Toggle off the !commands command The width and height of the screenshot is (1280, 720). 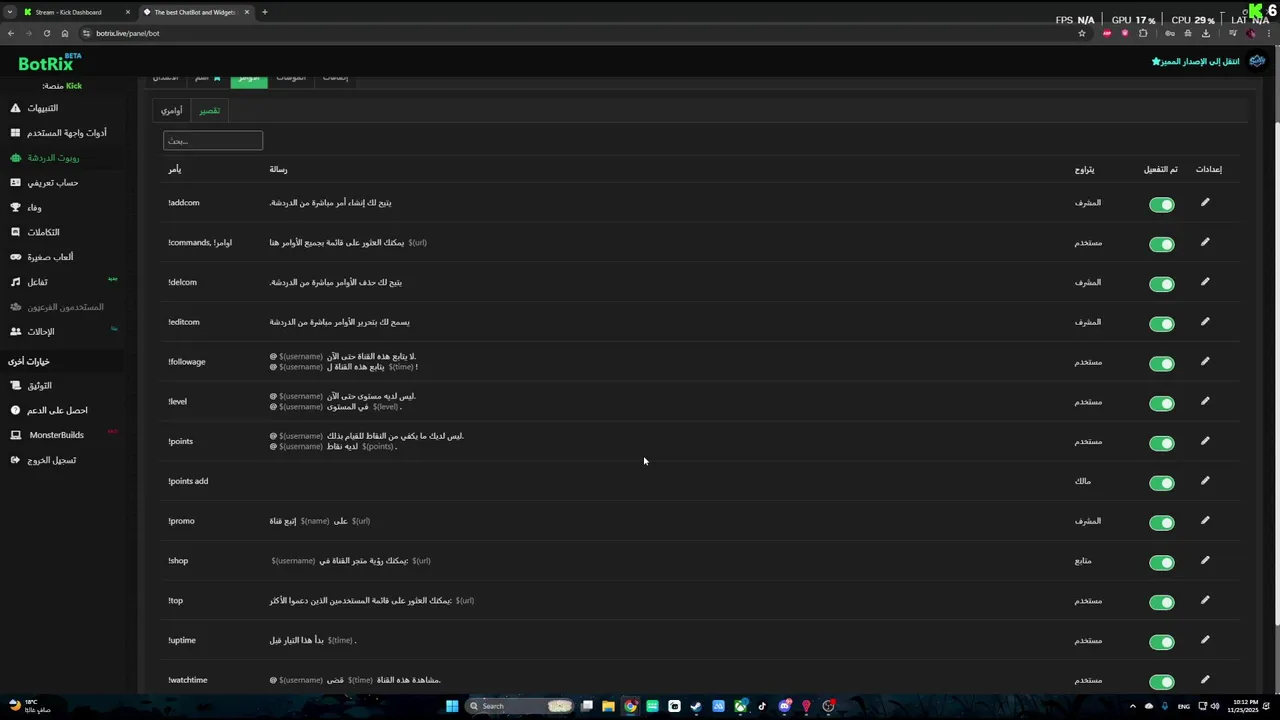(1161, 244)
